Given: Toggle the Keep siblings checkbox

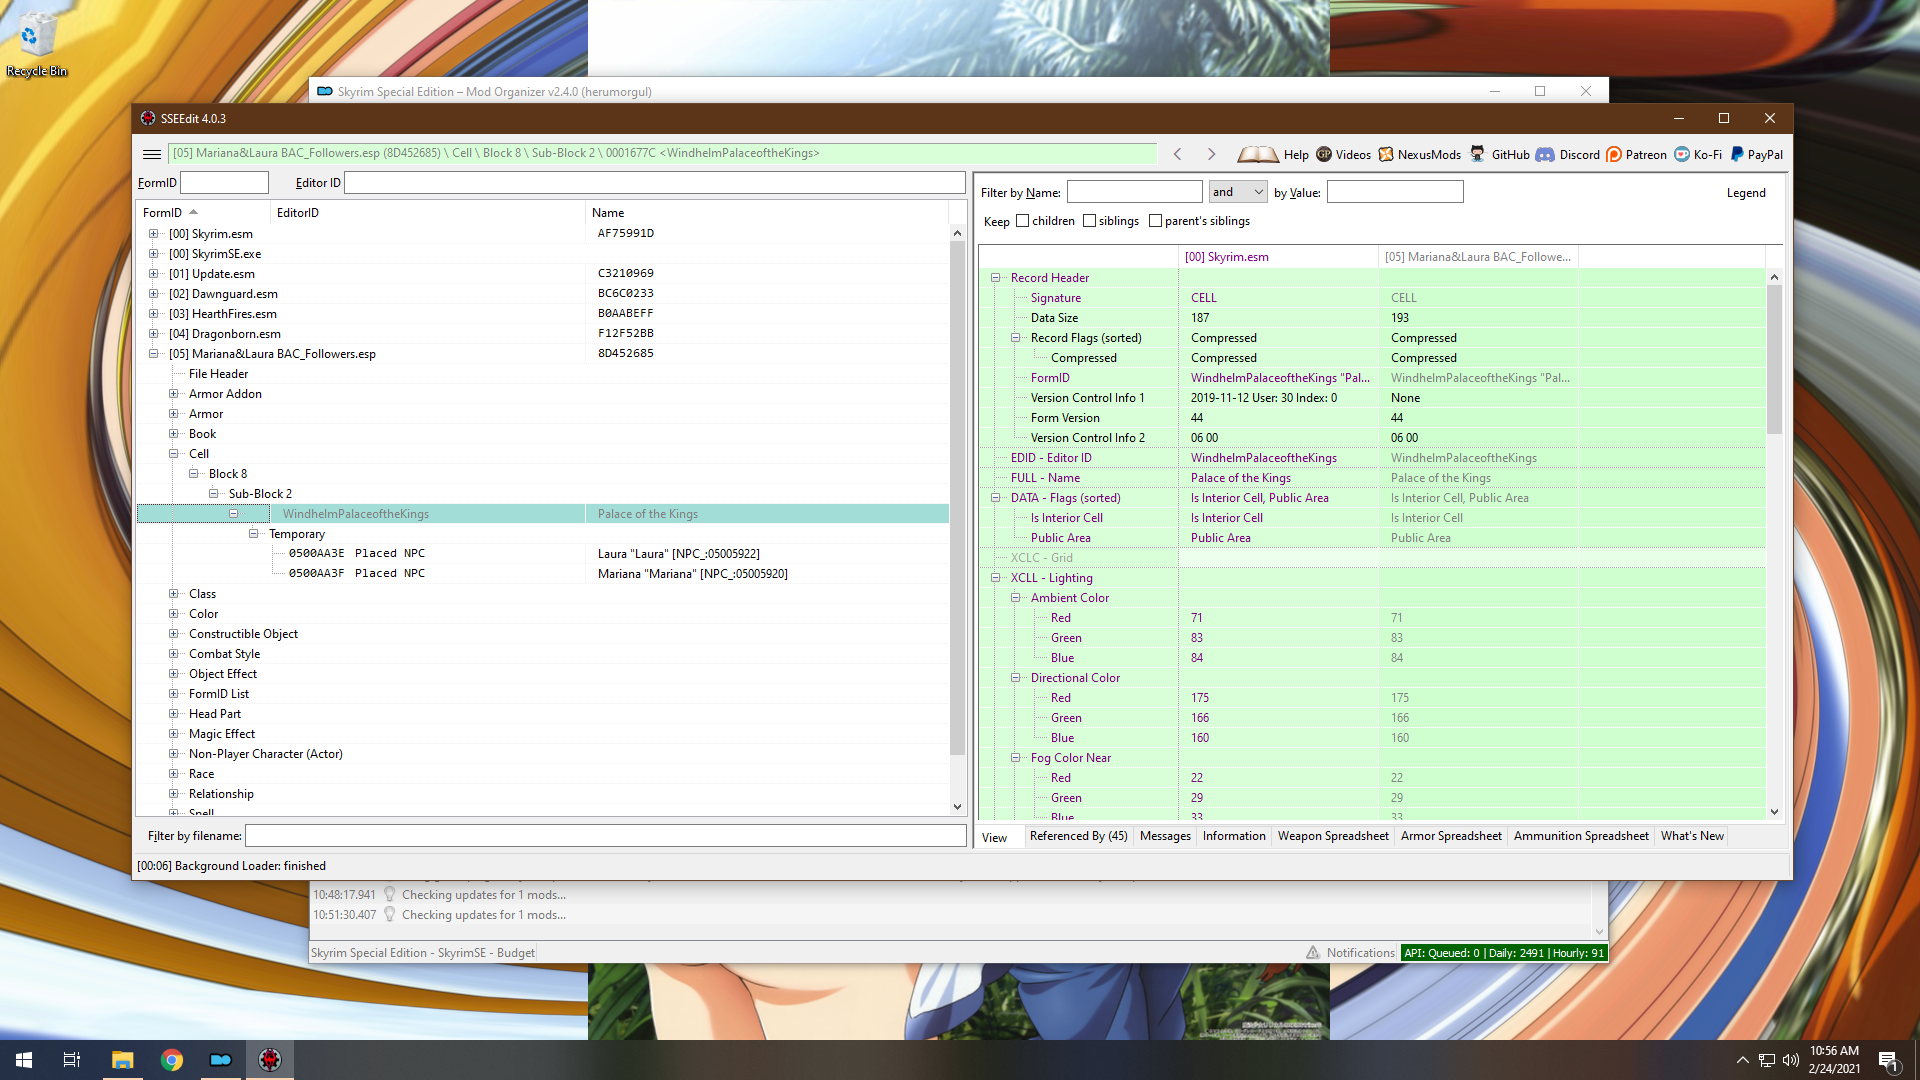Looking at the screenshot, I should pos(1089,221).
